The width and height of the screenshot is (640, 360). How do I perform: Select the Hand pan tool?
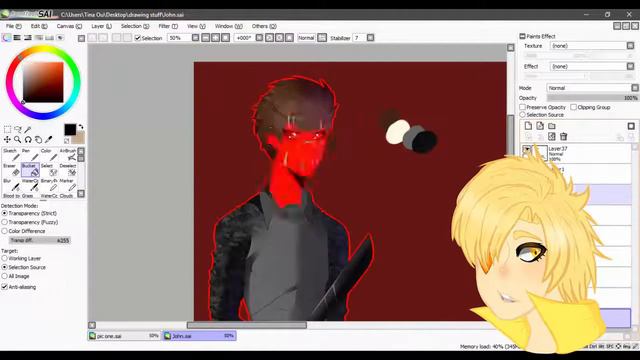[38, 140]
